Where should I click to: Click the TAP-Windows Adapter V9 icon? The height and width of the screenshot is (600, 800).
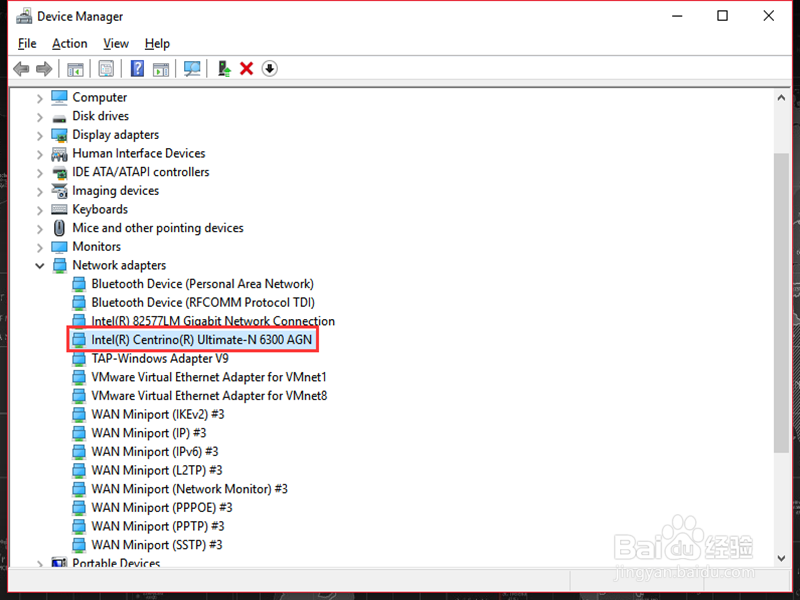(79, 359)
